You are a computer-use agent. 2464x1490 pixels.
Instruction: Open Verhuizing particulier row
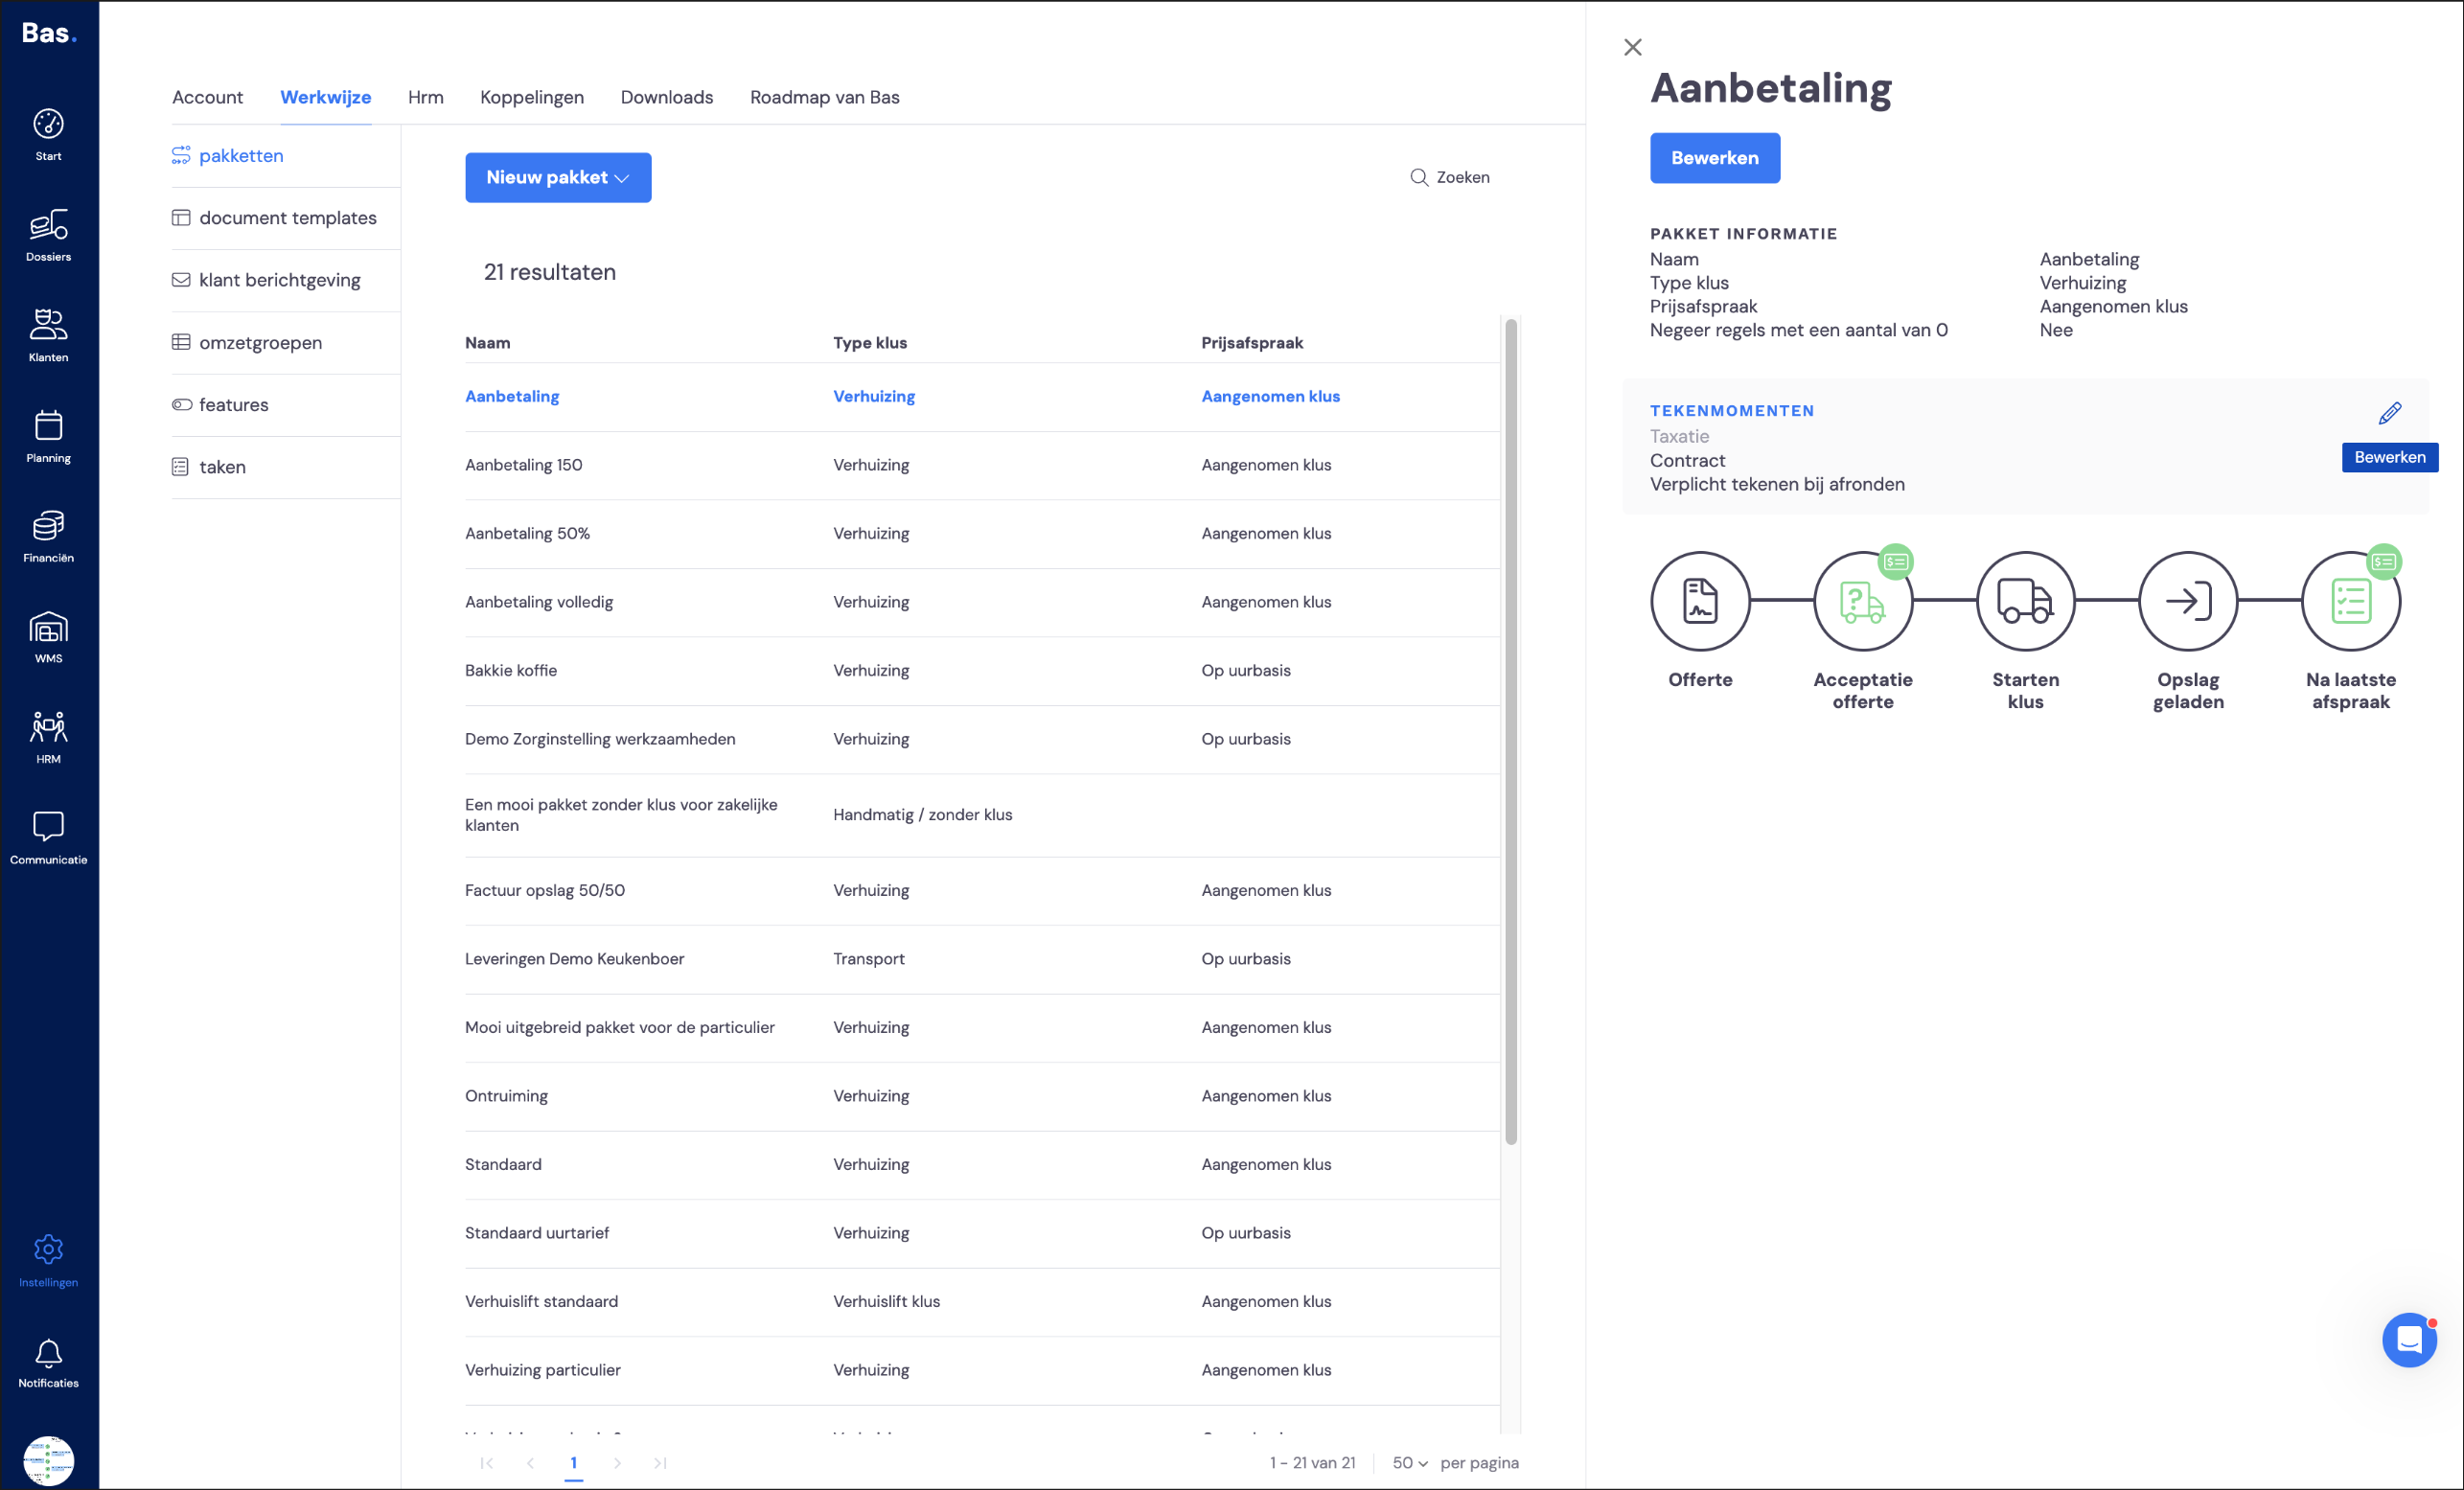pyautogui.click(x=981, y=1370)
